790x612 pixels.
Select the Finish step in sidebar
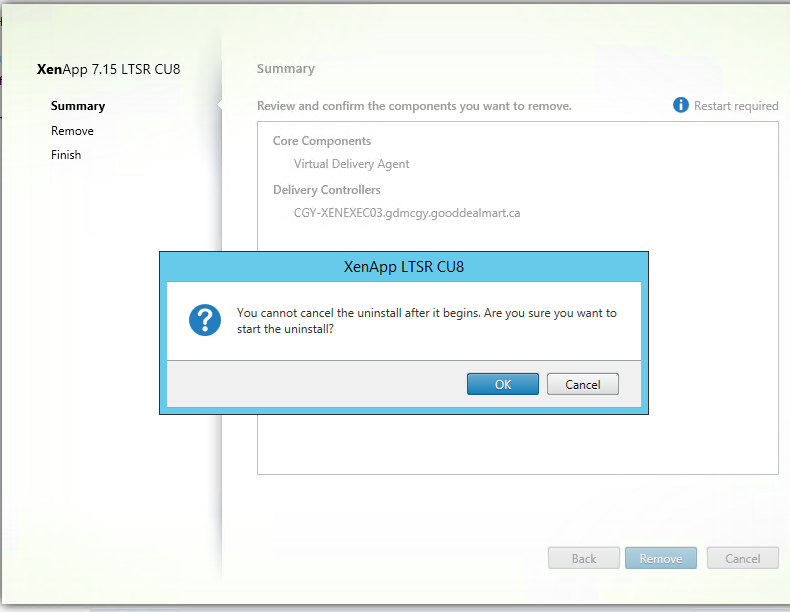[66, 155]
